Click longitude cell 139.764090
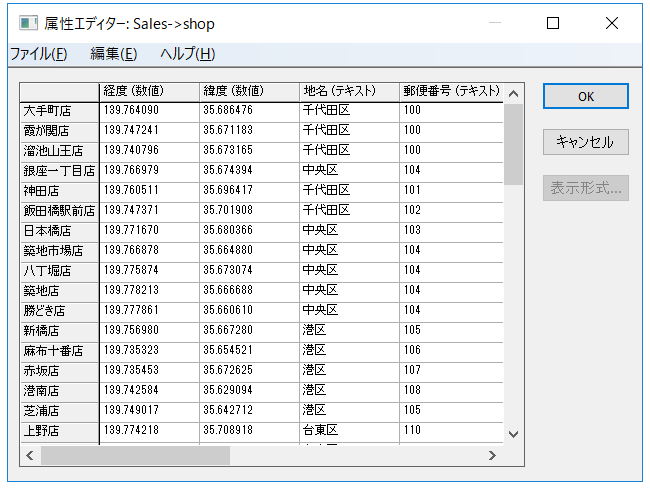The width and height of the screenshot is (650, 489). pyautogui.click(x=149, y=112)
